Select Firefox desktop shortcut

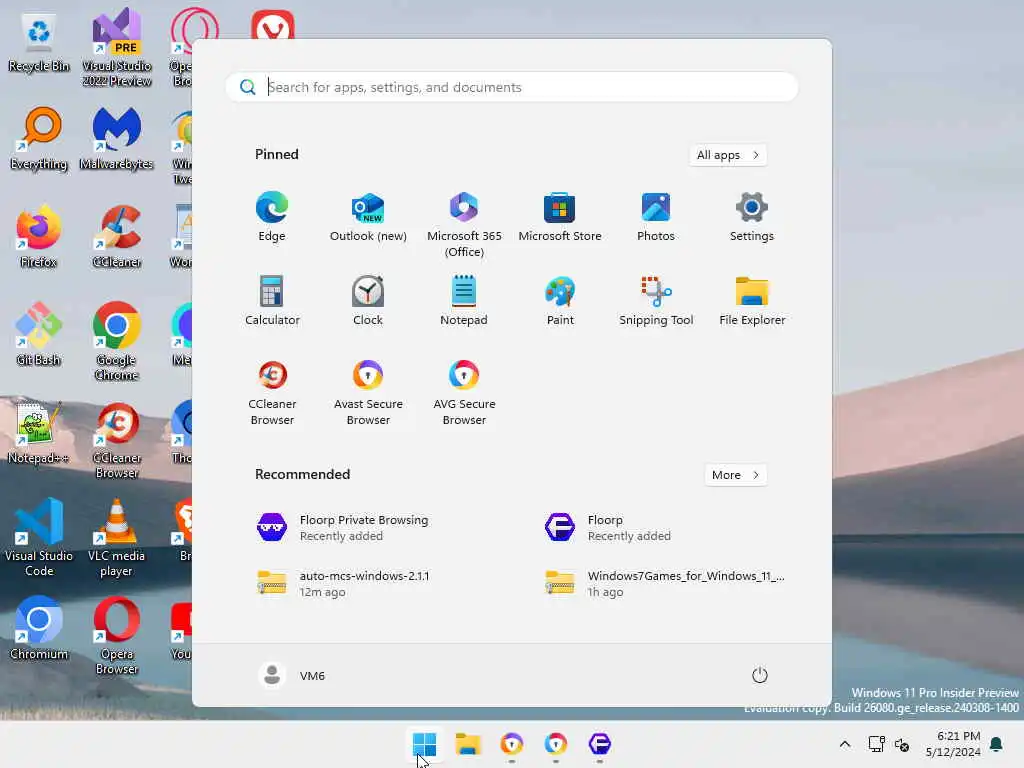click(x=39, y=236)
